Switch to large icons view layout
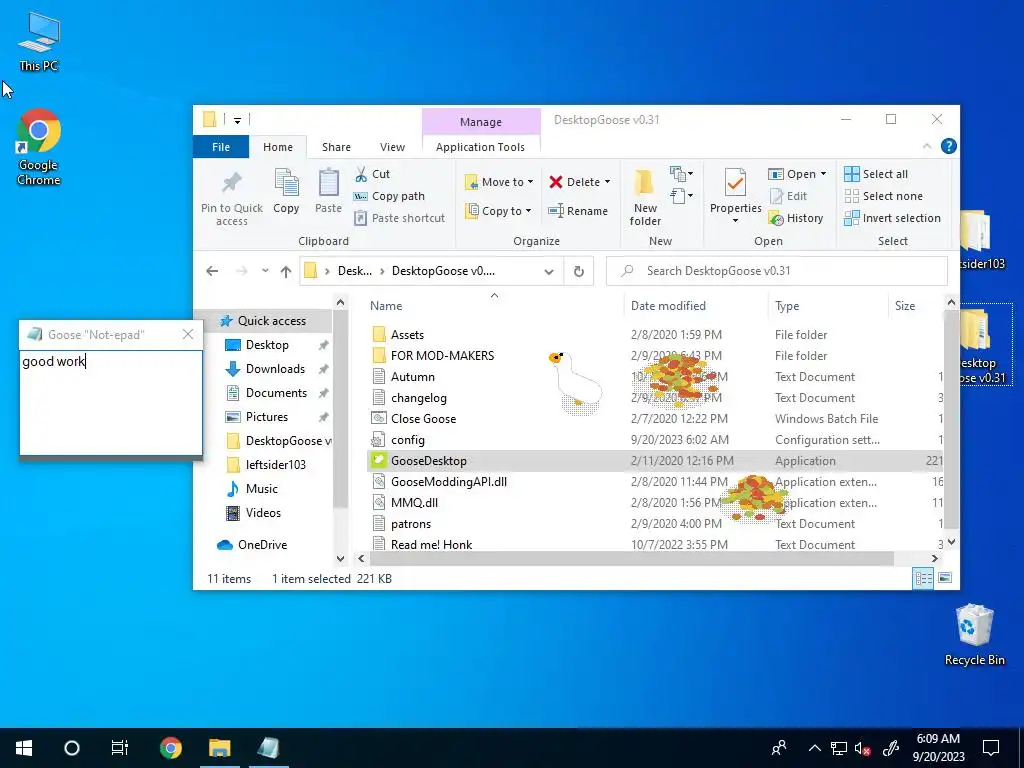This screenshot has height=768, width=1024. click(x=944, y=579)
